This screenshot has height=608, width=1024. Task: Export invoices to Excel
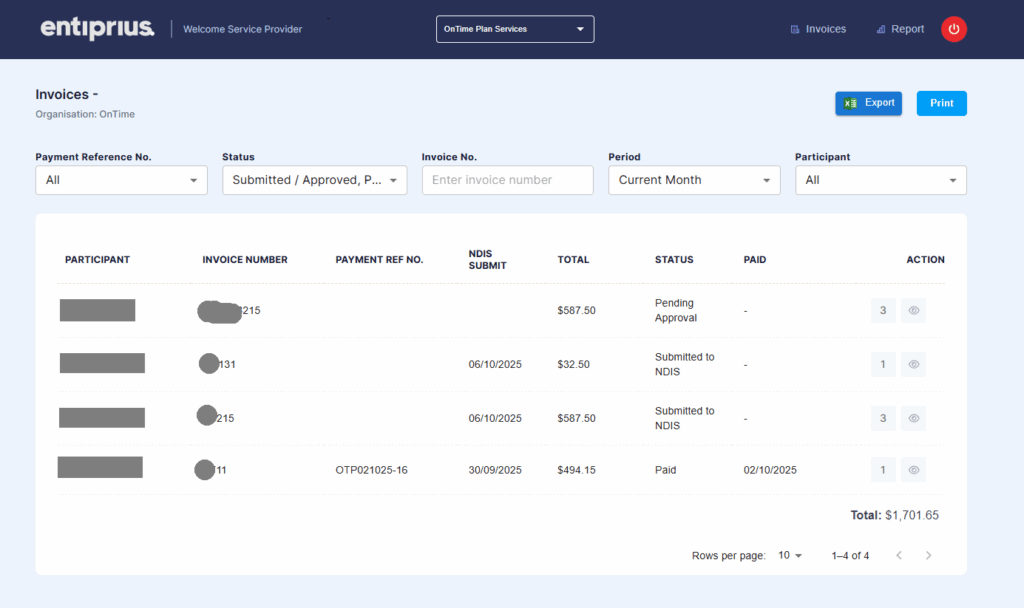(868, 103)
